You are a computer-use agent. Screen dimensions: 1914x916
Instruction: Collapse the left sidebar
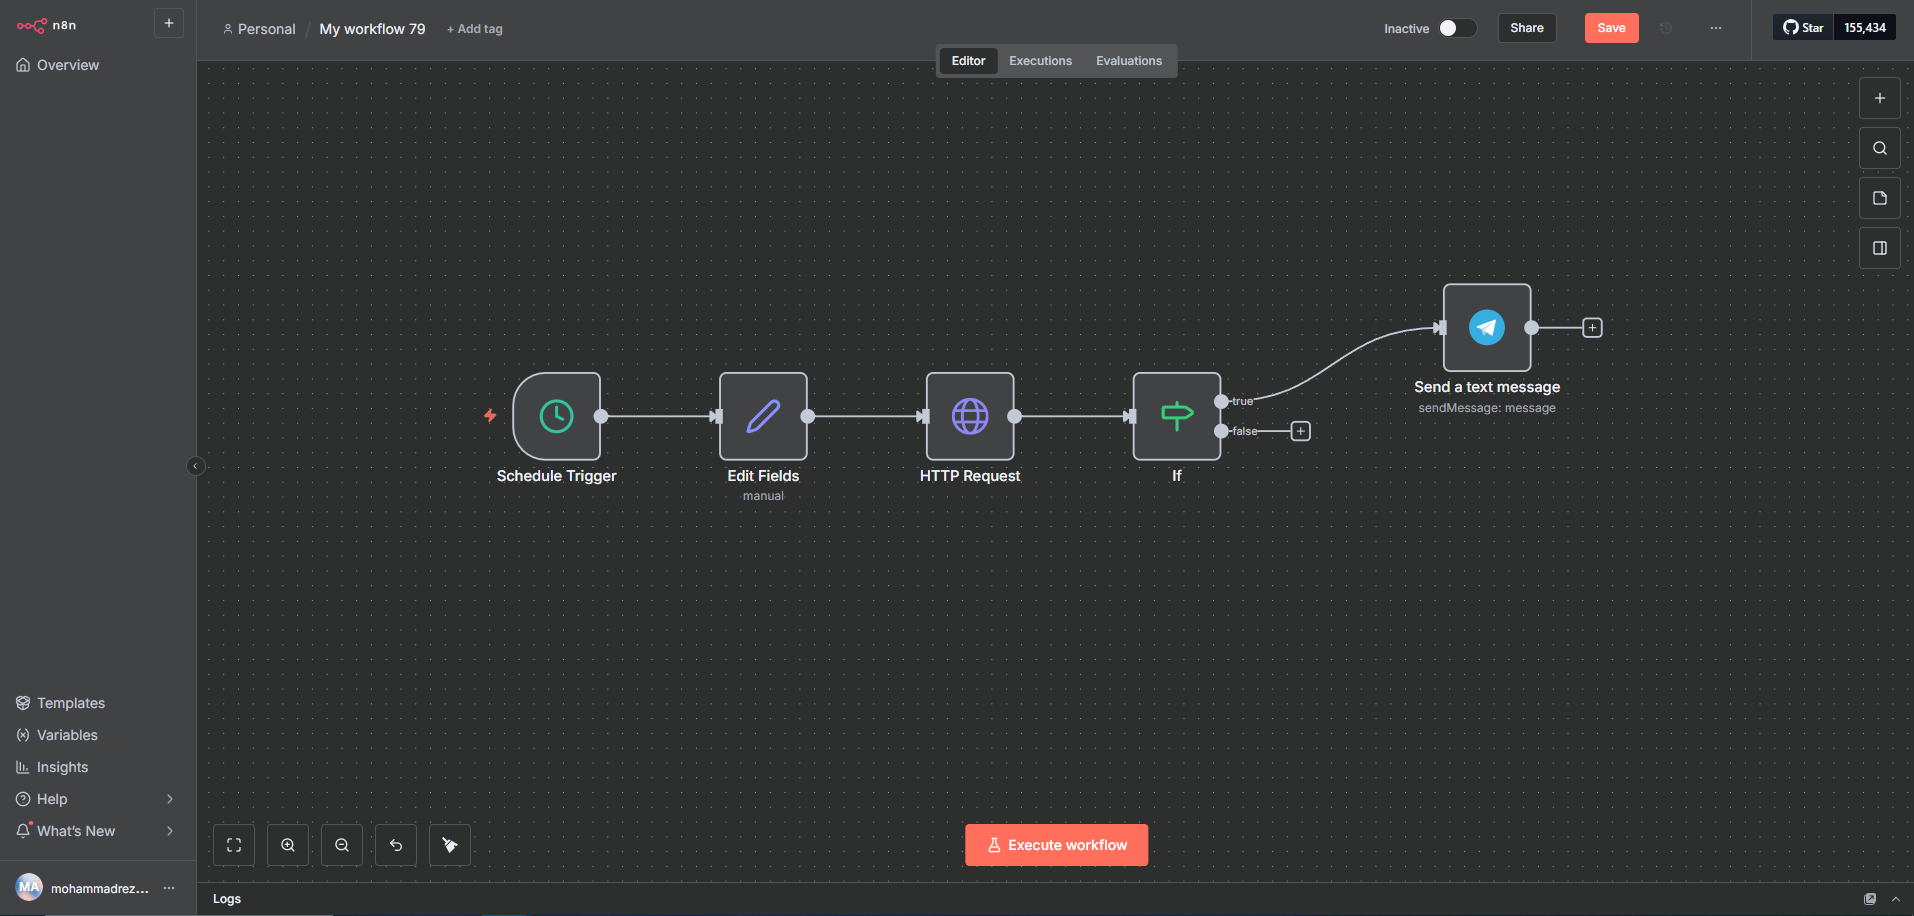coord(196,466)
